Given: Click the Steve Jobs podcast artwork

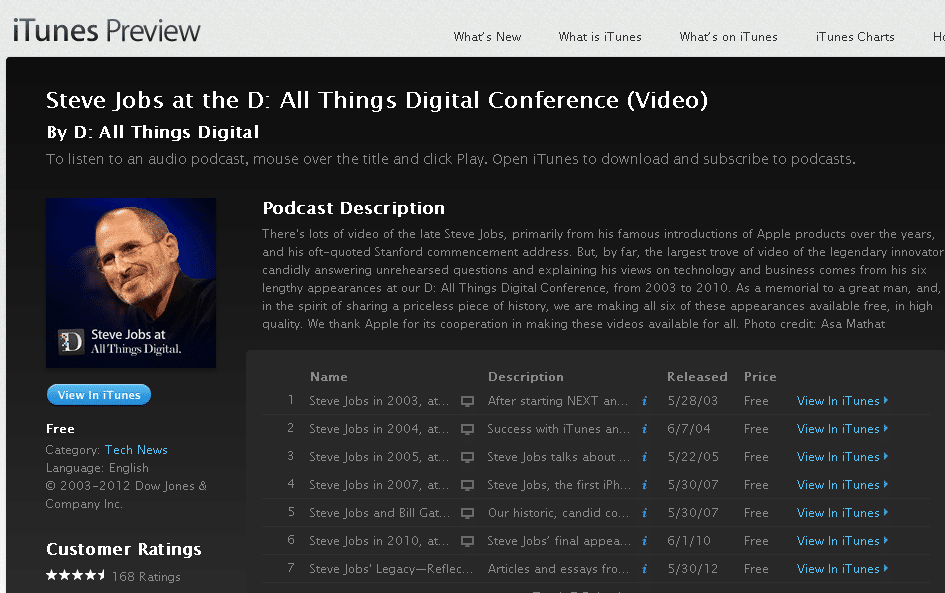Looking at the screenshot, I should coord(131,283).
